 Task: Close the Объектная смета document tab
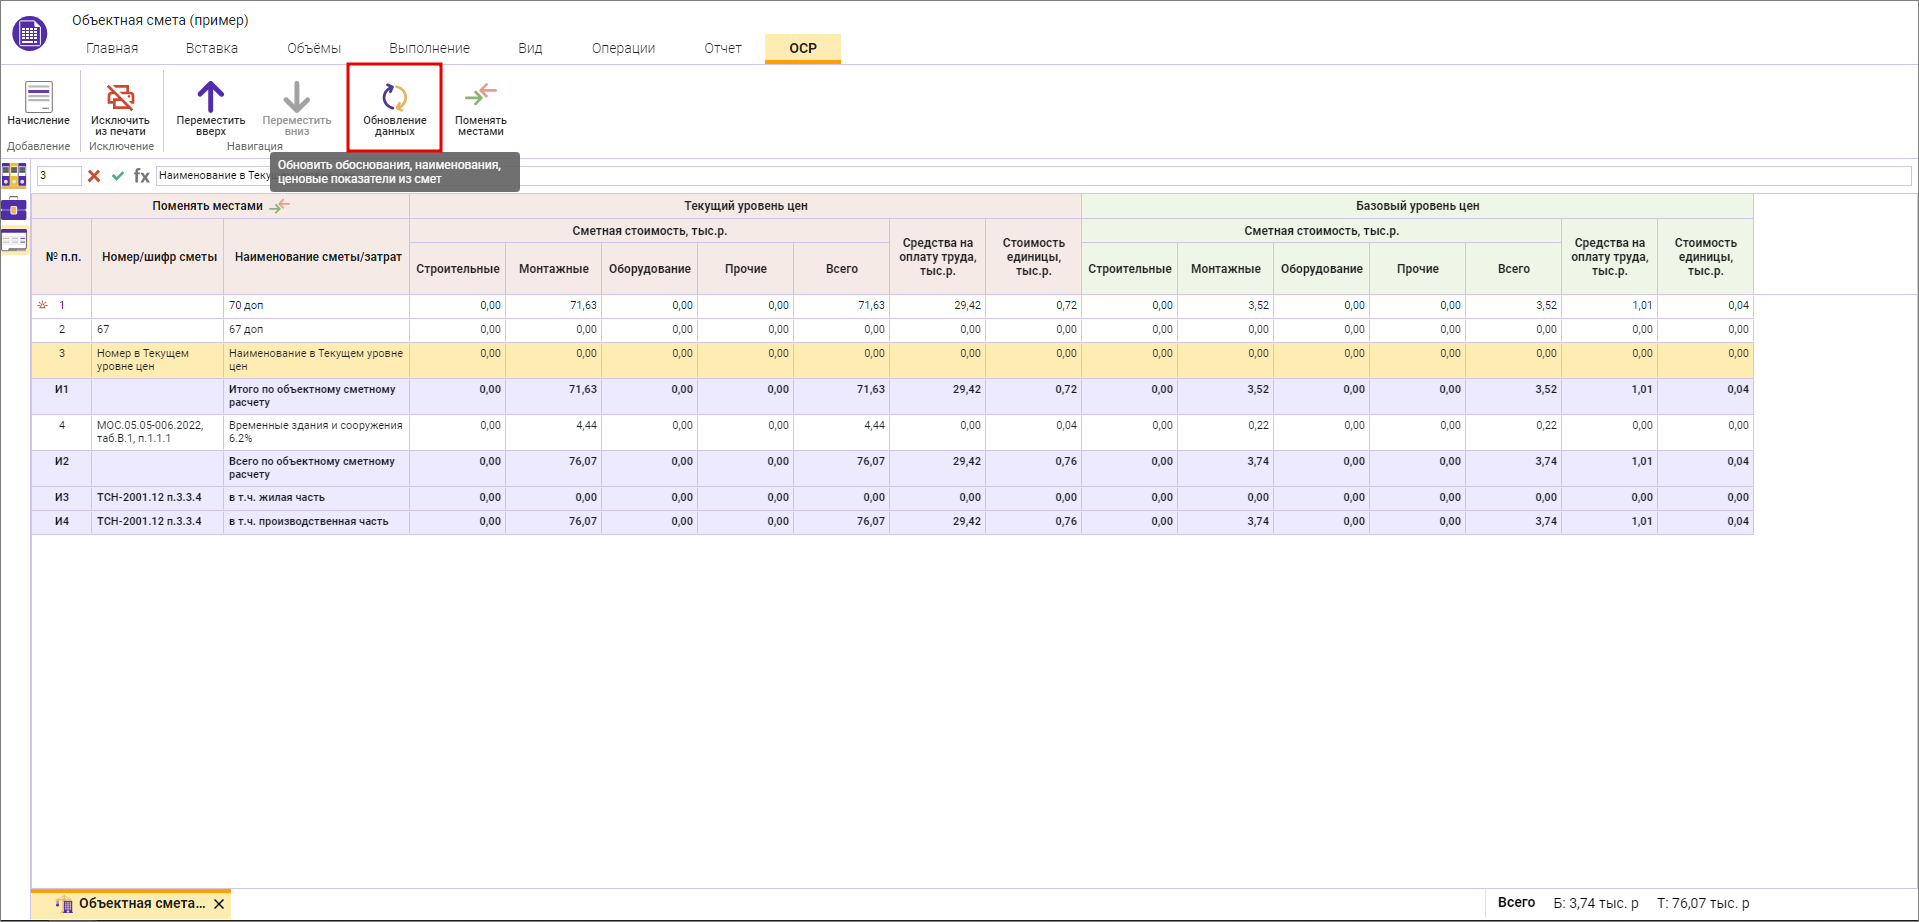click(x=219, y=904)
